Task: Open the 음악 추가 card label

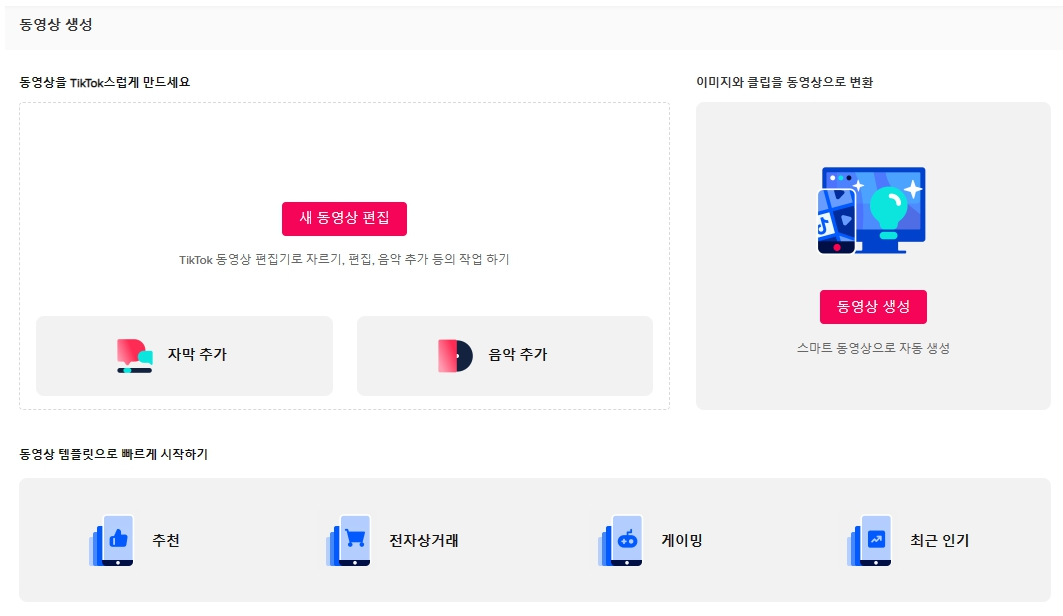Action: pyautogui.click(x=518, y=354)
